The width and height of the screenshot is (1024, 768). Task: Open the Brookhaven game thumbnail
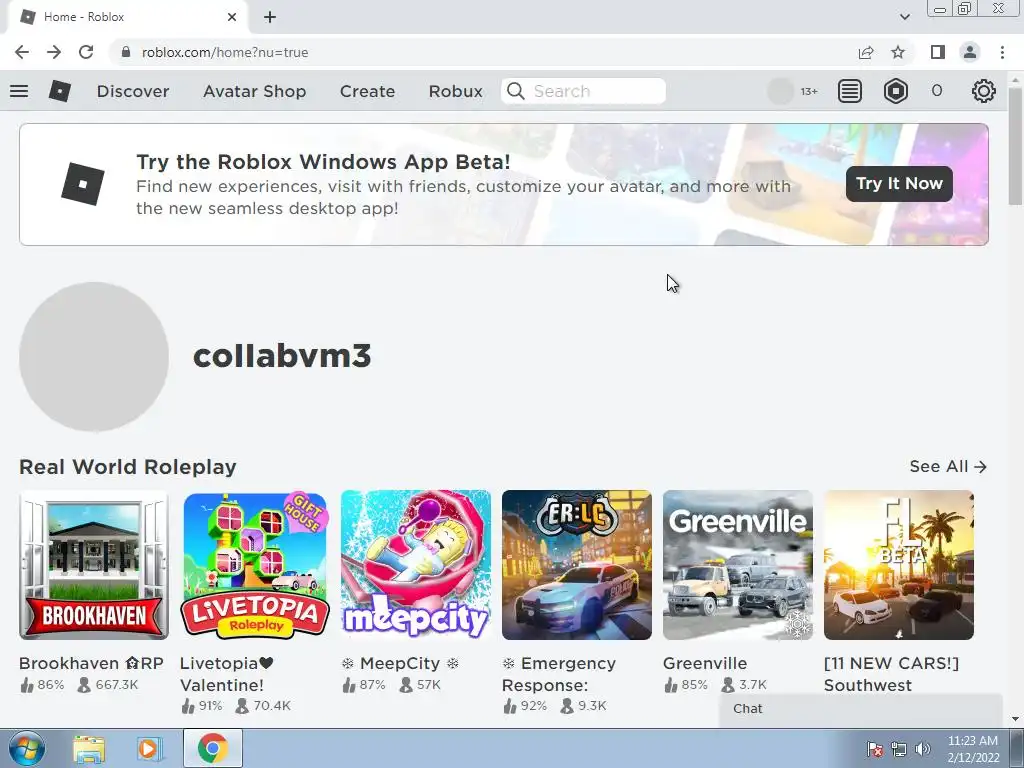94,565
